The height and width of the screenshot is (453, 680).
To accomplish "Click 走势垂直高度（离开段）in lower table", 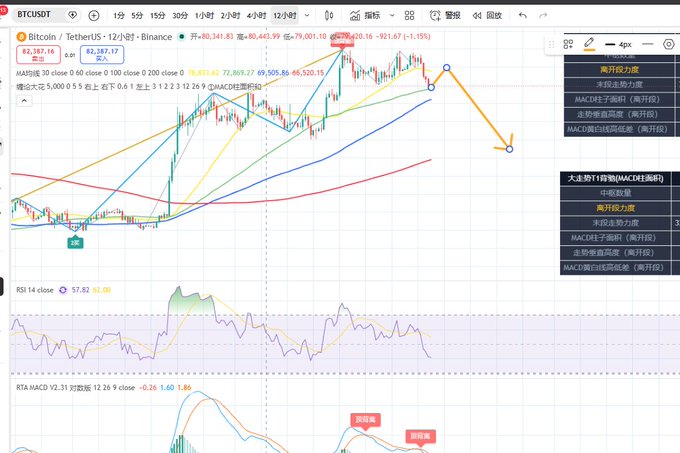I will tap(615, 252).
